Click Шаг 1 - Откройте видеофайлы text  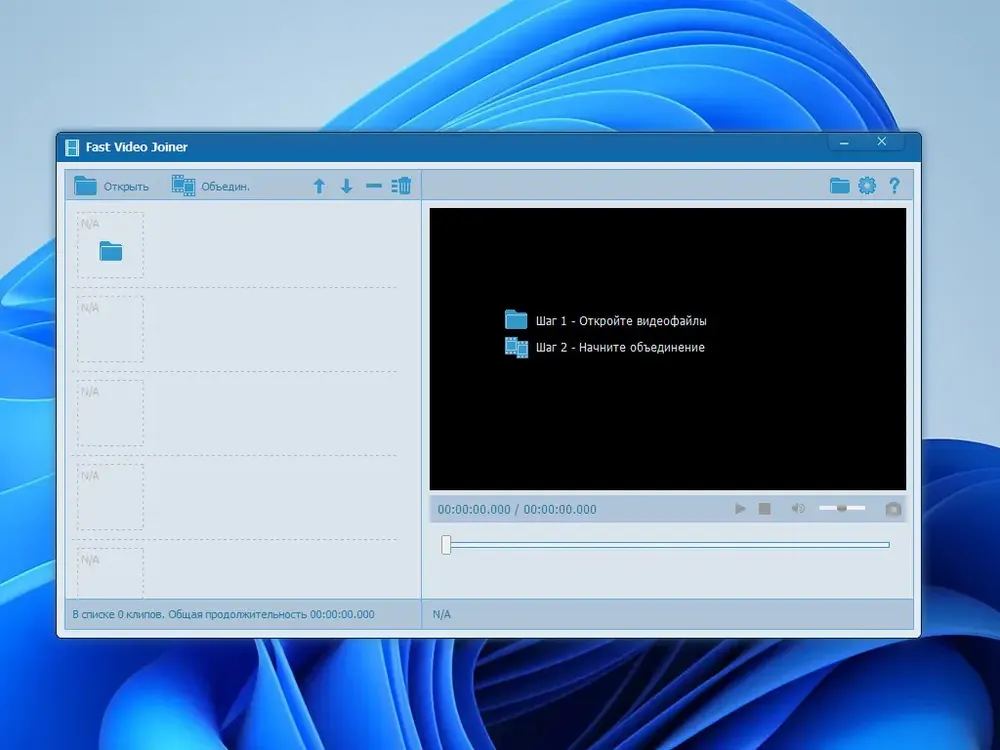point(621,321)
